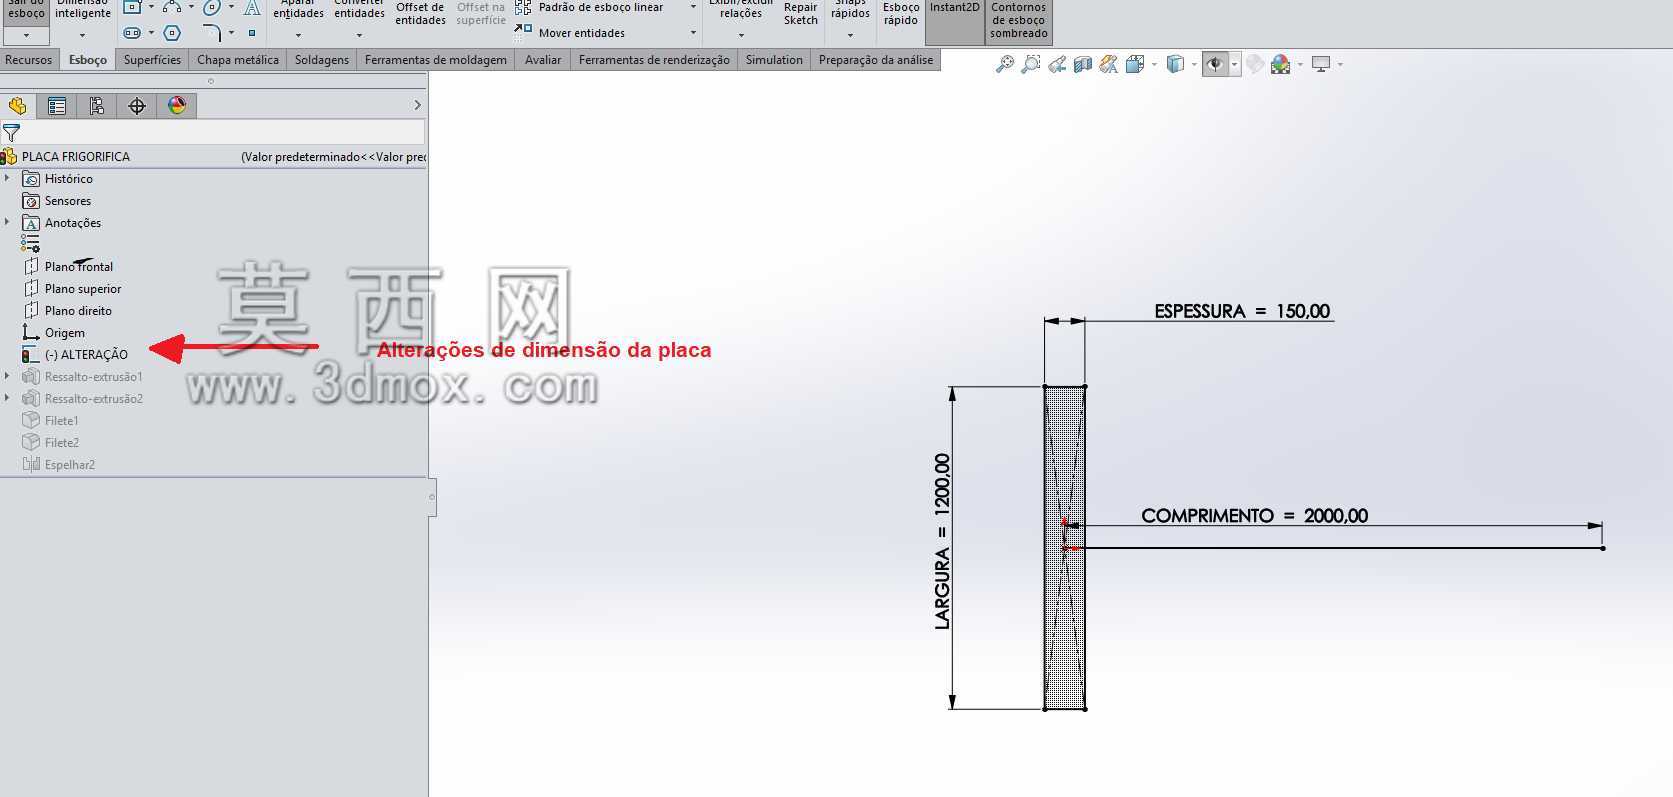Open Aparar entidades dropdown arrow
1673x797 pixels.
pos(298,35)
